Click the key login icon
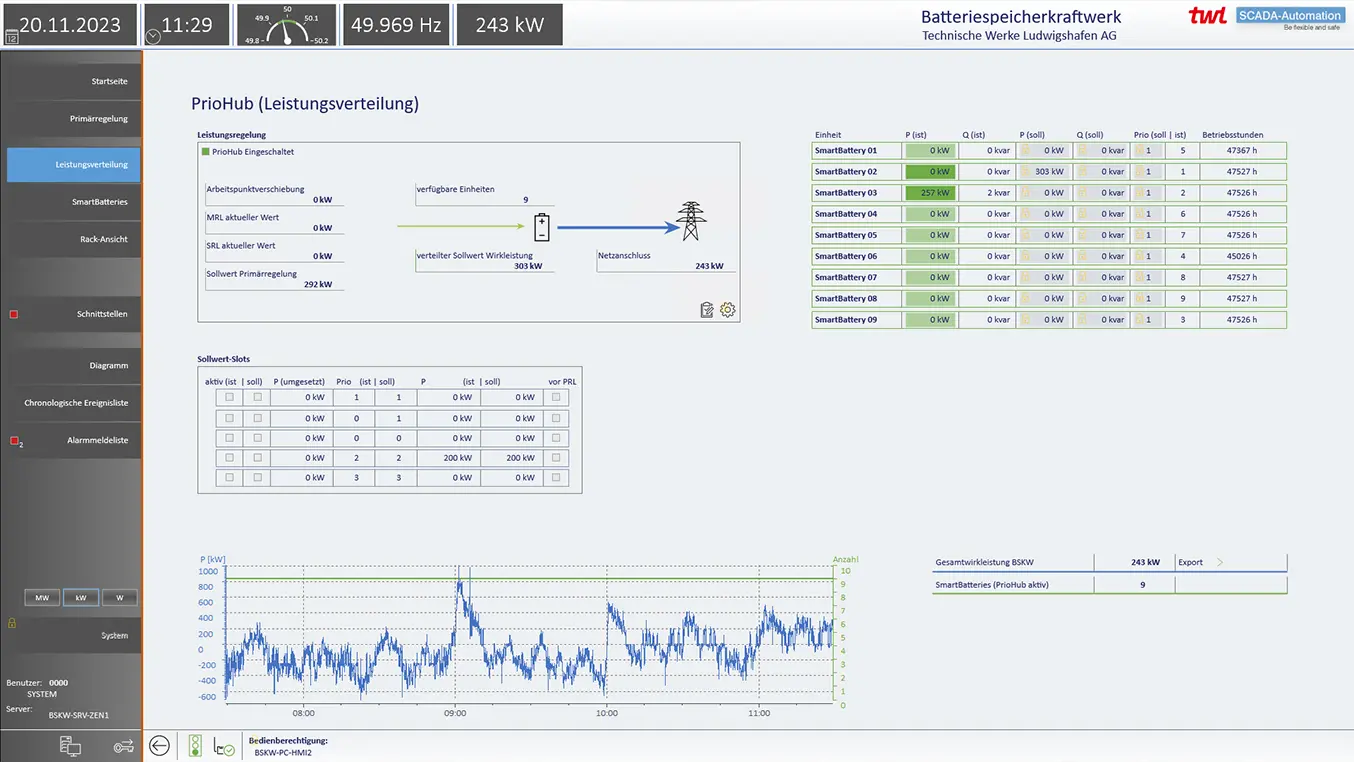Image resolution: width=1354 pixels, height=762 pixels. [123, 746]
